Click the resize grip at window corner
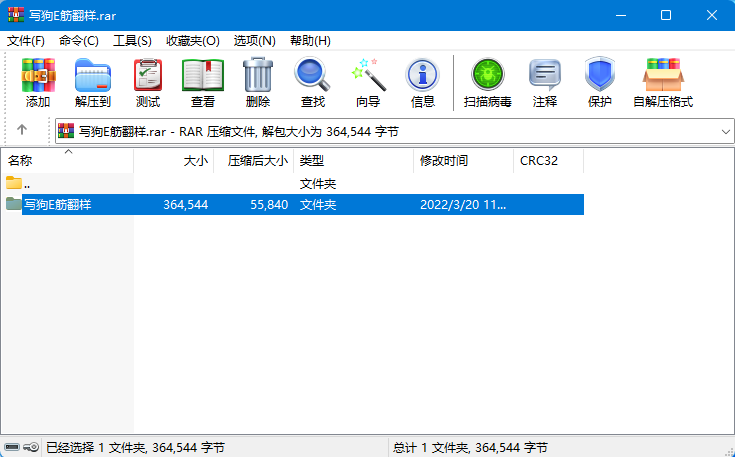The width and height of the screenshot is (735, 457). click(x=728, y=451)
